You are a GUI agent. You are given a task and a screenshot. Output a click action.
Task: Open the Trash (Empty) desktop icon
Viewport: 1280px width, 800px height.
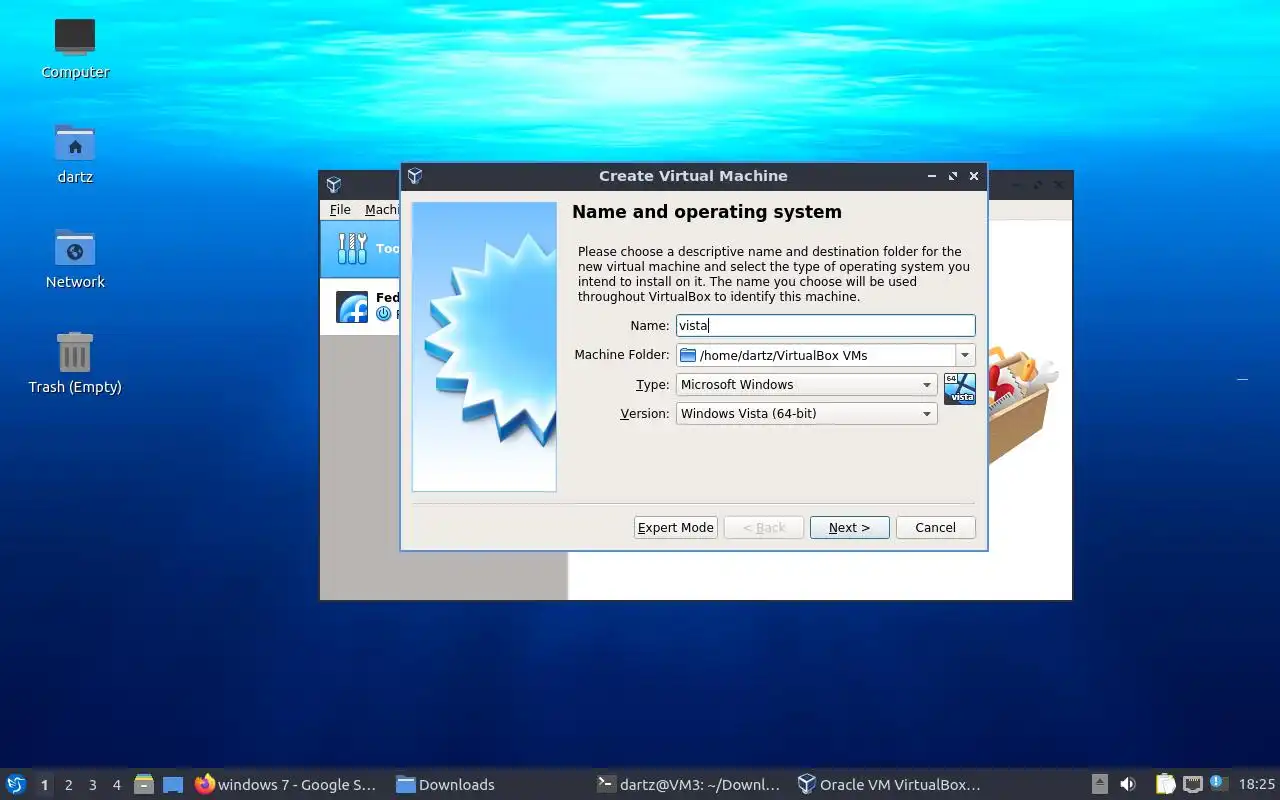tap(75, 363)
